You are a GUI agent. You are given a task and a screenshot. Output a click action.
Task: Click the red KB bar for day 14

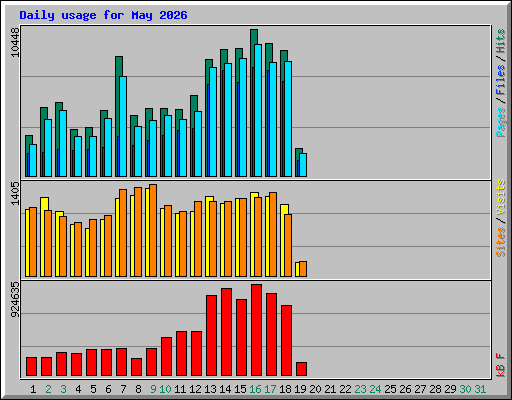point(226,332)
